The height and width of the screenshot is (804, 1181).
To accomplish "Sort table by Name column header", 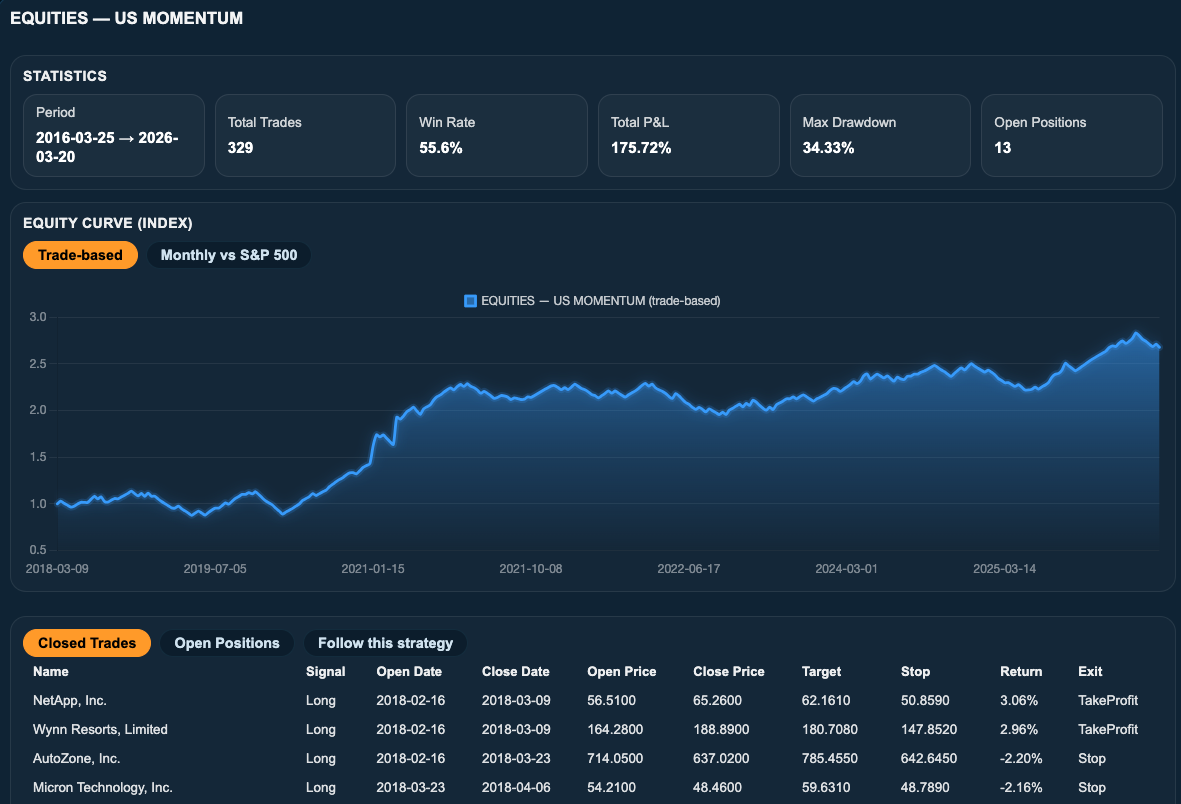I will tap(50, 671).
